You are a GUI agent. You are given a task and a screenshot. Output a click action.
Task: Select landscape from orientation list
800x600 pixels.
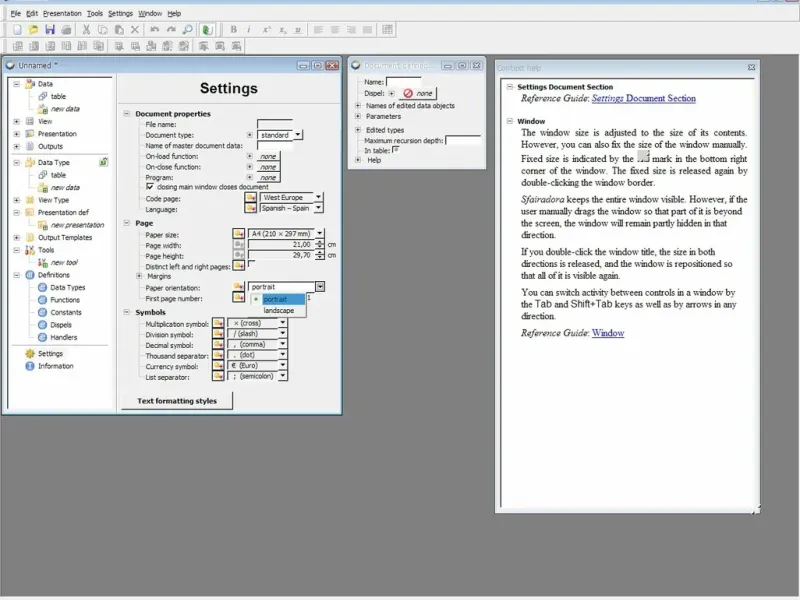pyautogui.click(x=278, y=311)
